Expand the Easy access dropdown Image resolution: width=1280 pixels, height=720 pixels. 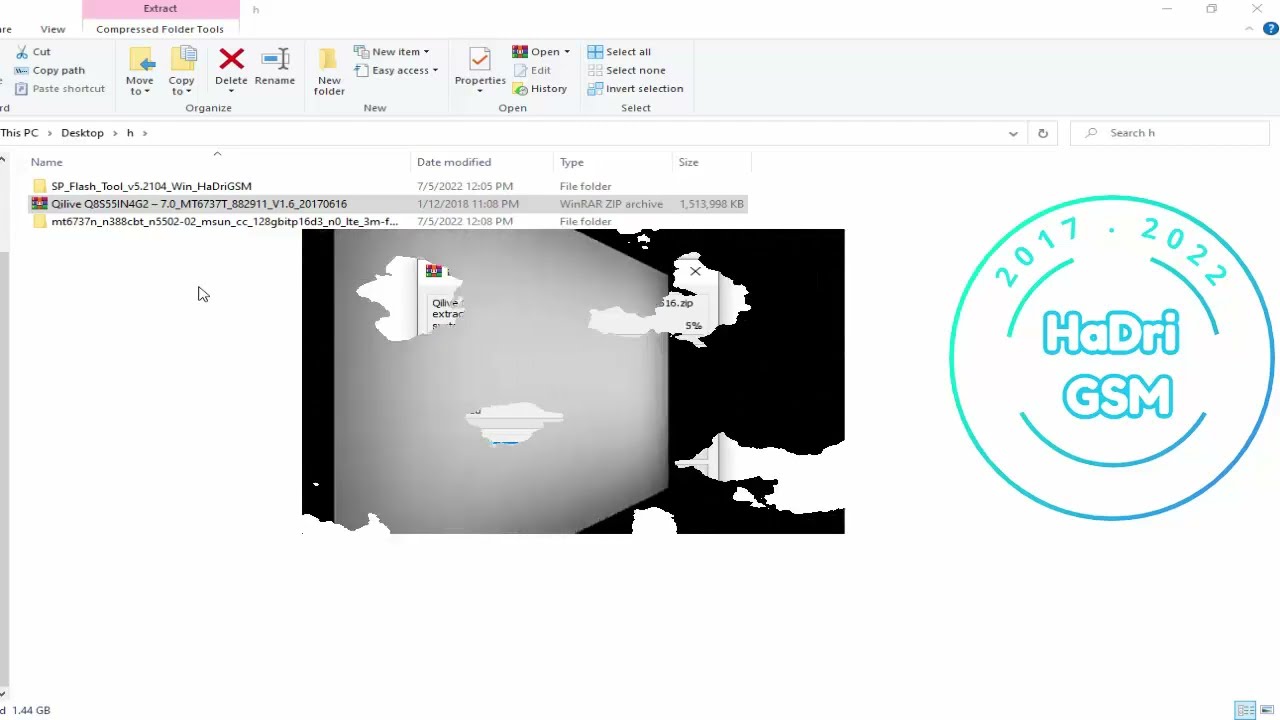coord(435,70)
